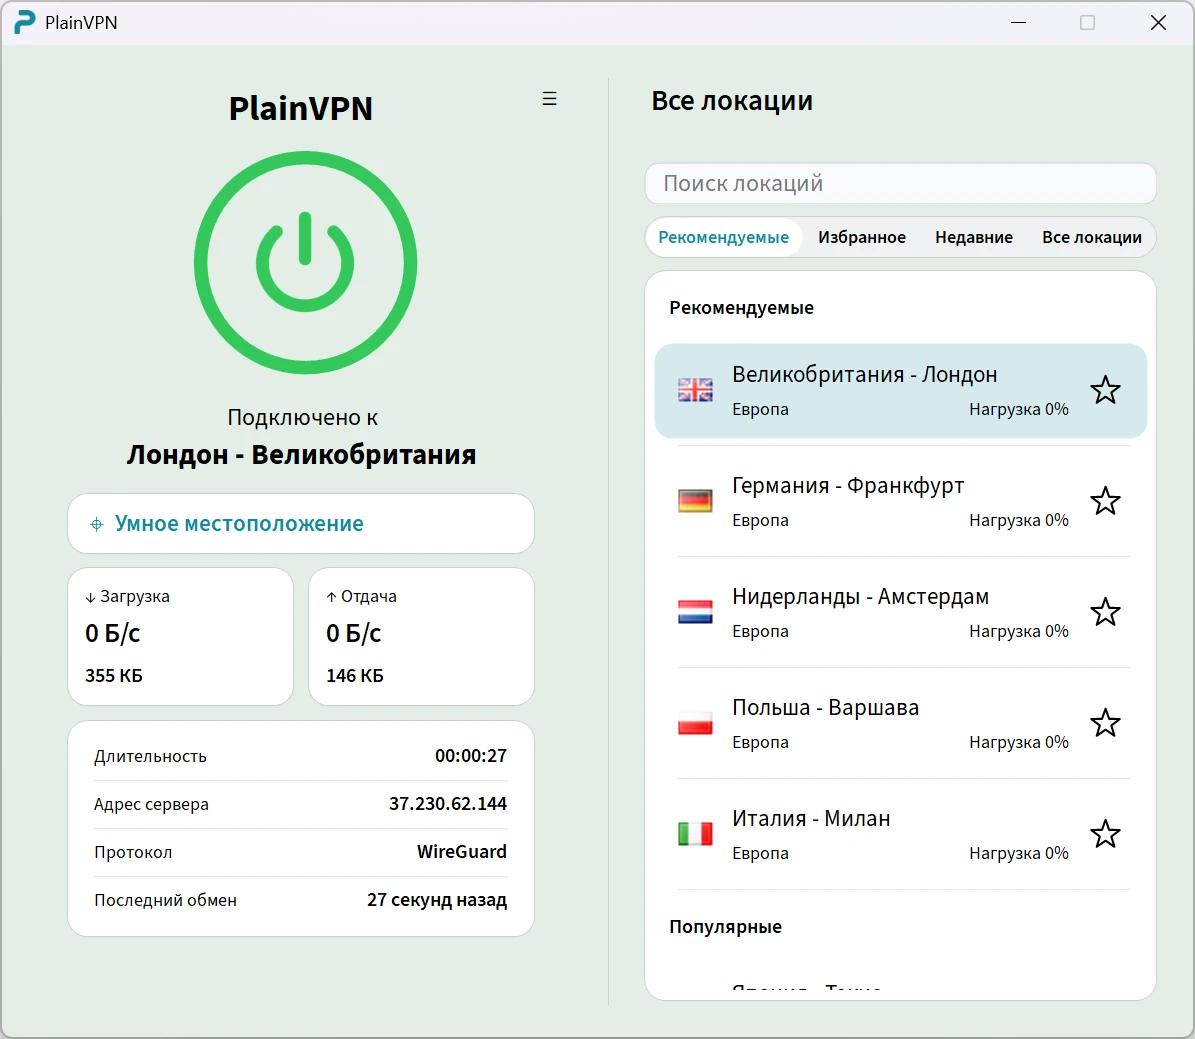Click the Рекомендуемые section header

tap(741, 308)
